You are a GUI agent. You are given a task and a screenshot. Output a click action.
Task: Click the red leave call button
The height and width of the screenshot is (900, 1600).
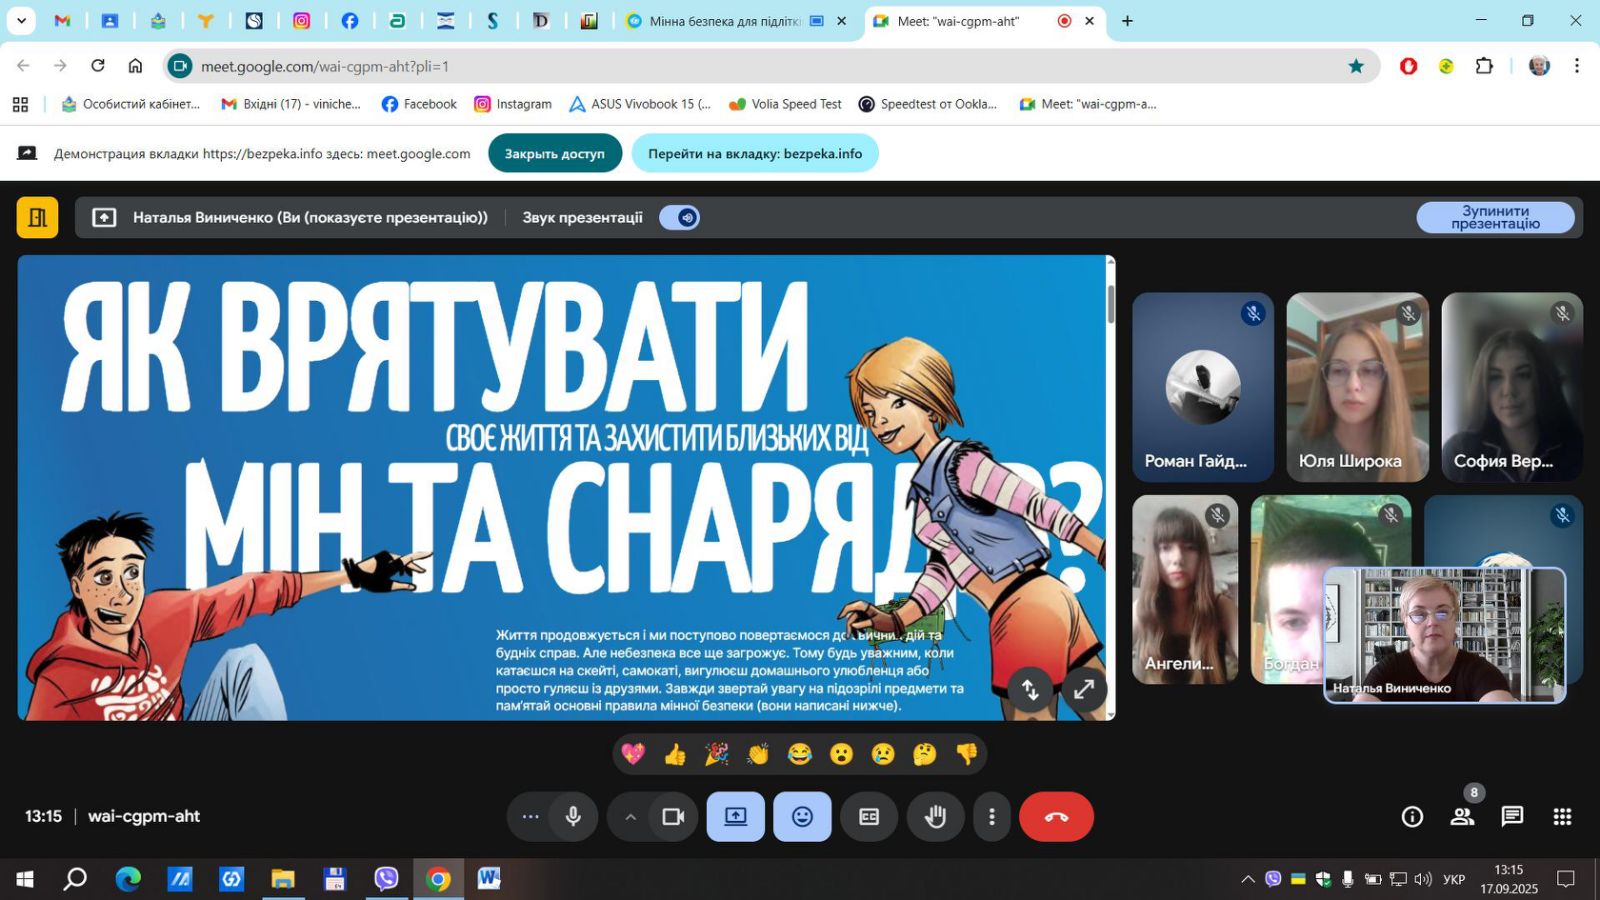click(1056, 817)
